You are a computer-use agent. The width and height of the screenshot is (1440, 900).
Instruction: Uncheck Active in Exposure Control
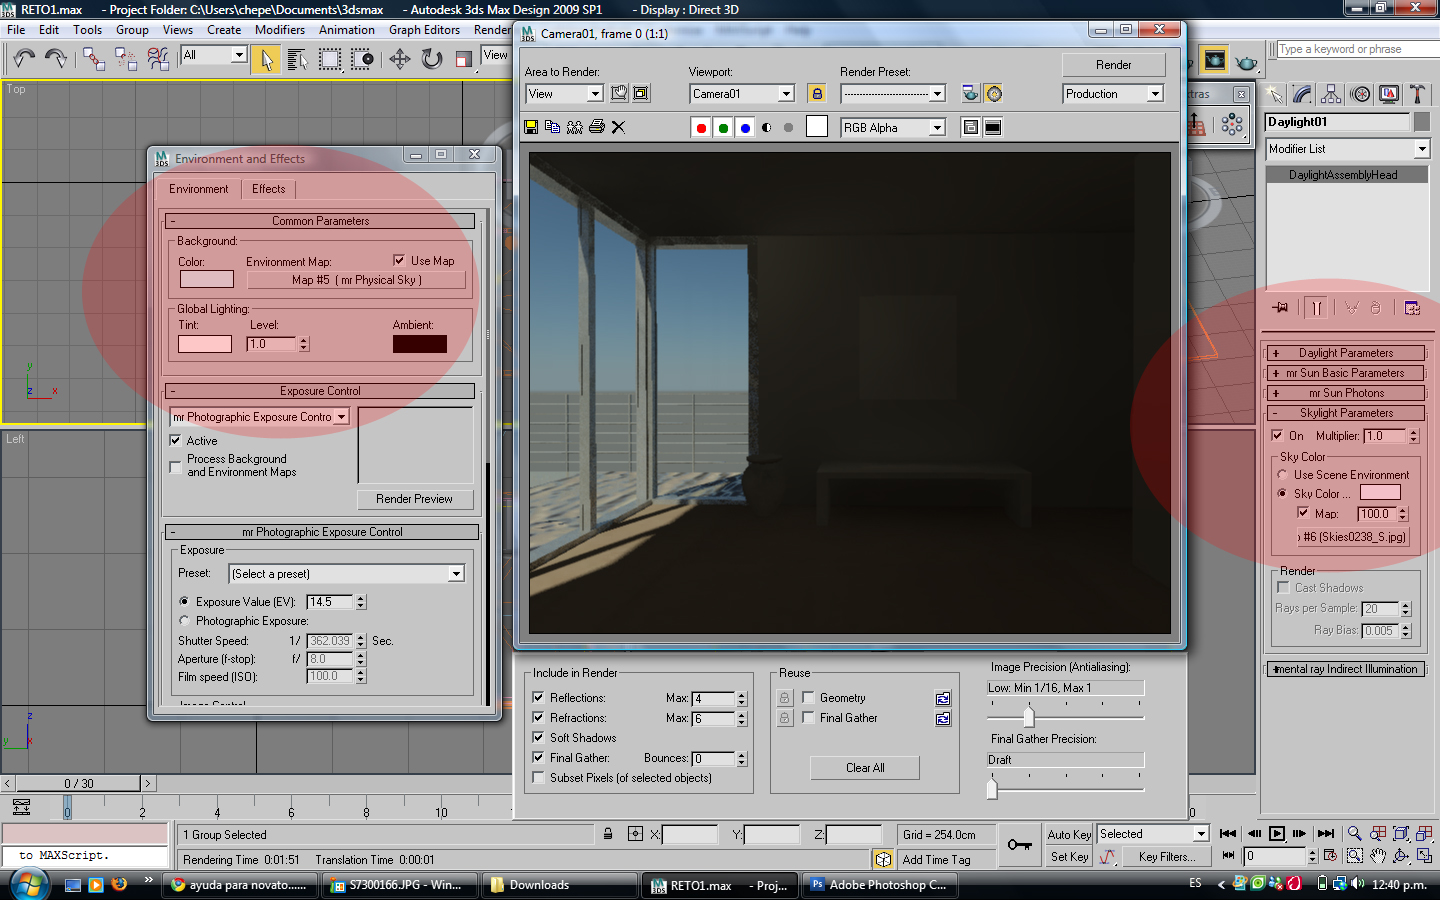175,440
